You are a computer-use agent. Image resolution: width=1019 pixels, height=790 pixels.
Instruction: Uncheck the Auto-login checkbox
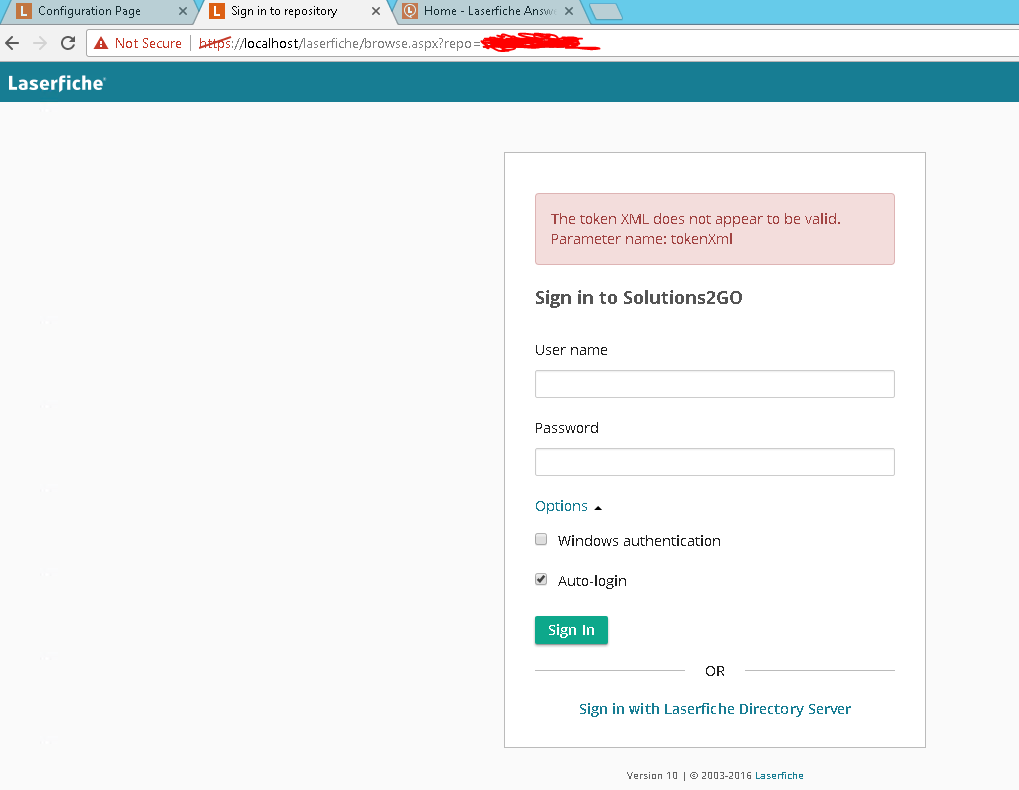[541, 579]
